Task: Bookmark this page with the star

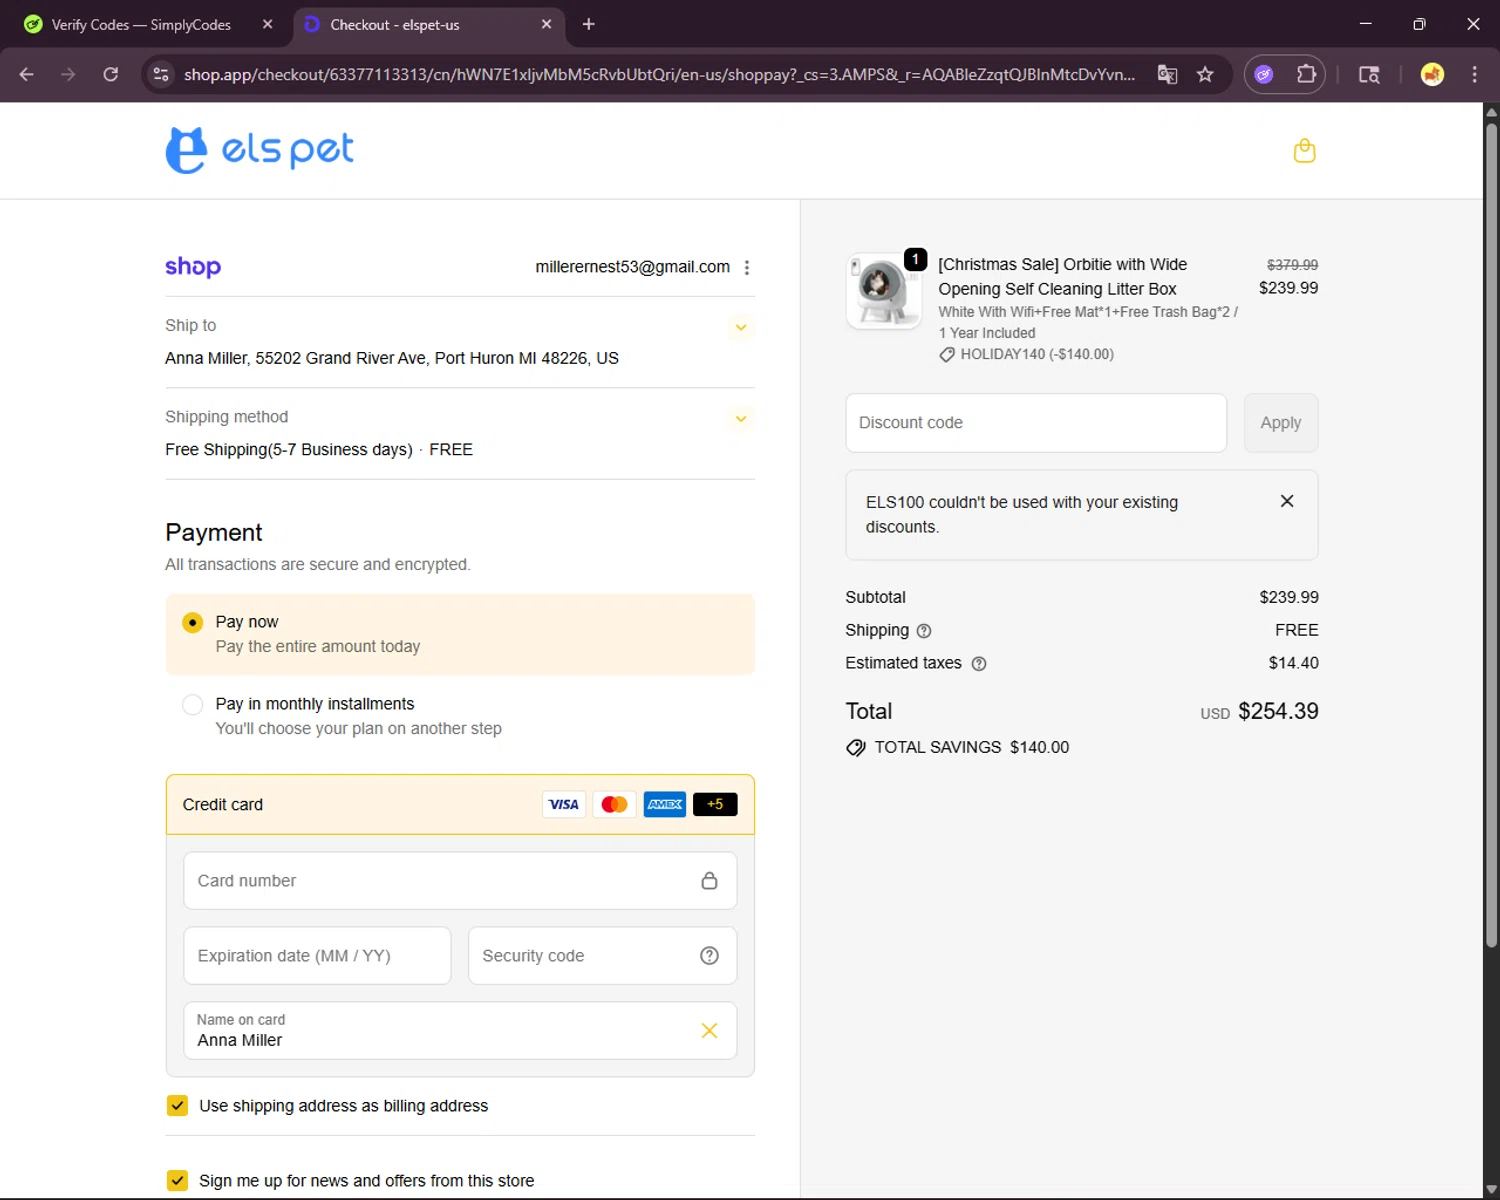Action: tap(1205, 74)
